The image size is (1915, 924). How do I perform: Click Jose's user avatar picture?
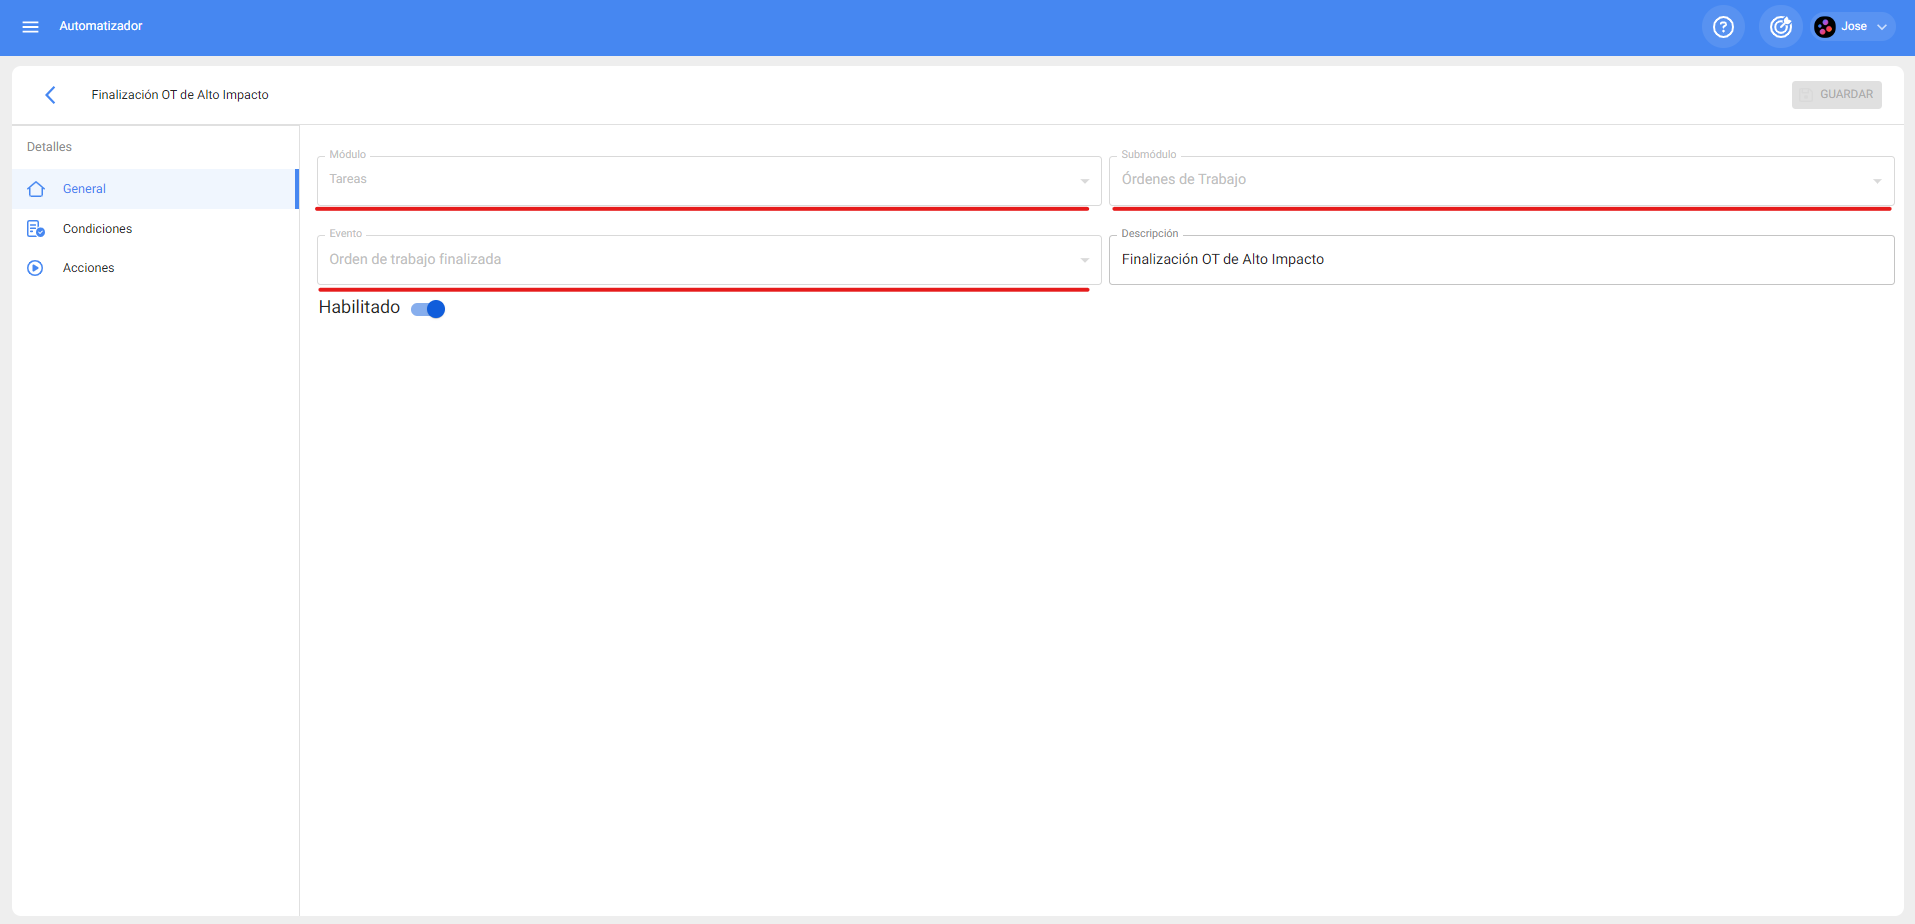coord(1824,27)
